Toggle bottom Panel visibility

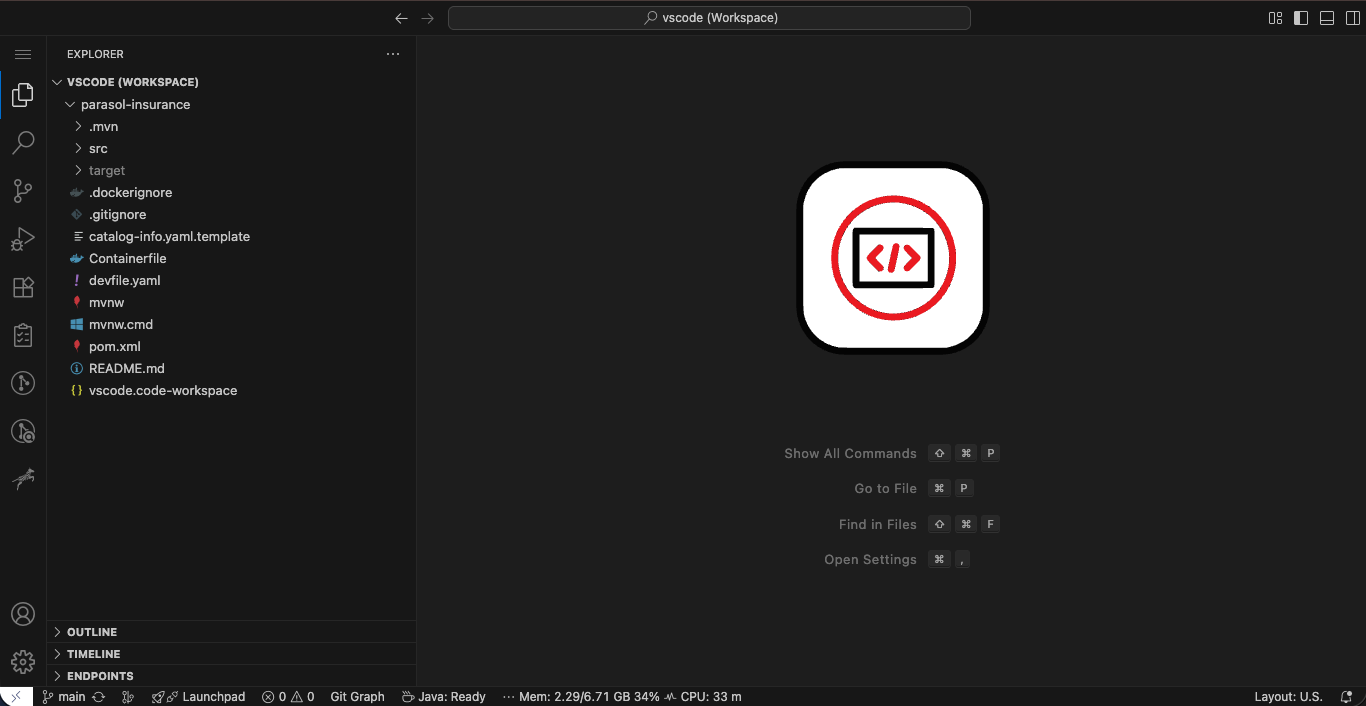pyautogui.click(x=1327, y=18)
